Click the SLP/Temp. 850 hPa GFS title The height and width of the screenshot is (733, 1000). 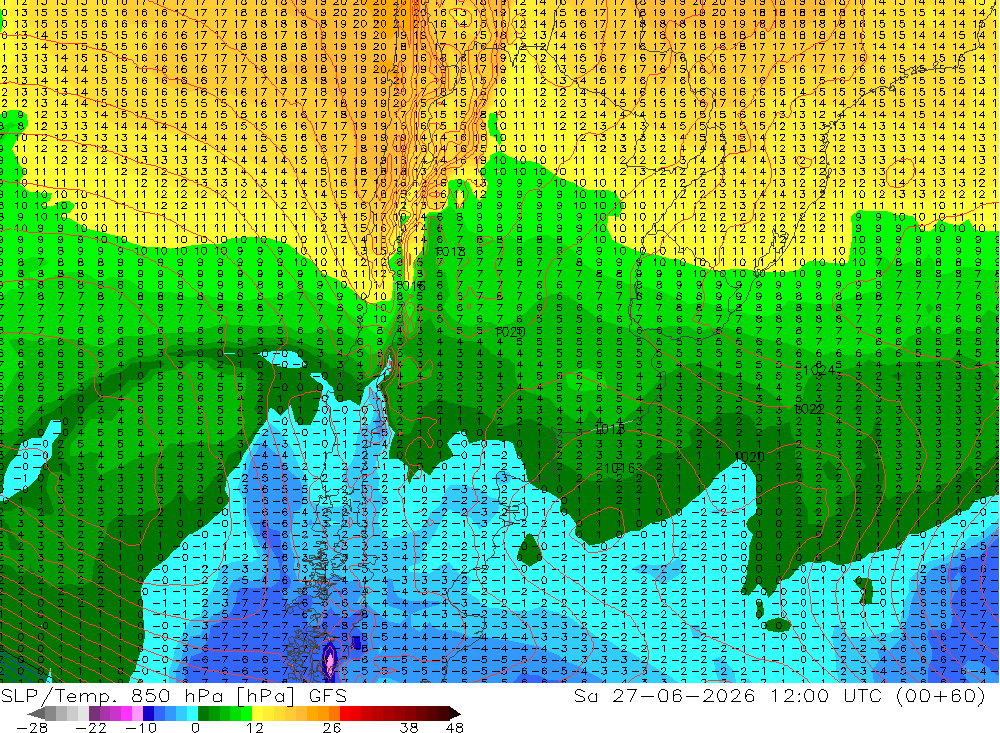click(x=173, y=695)
